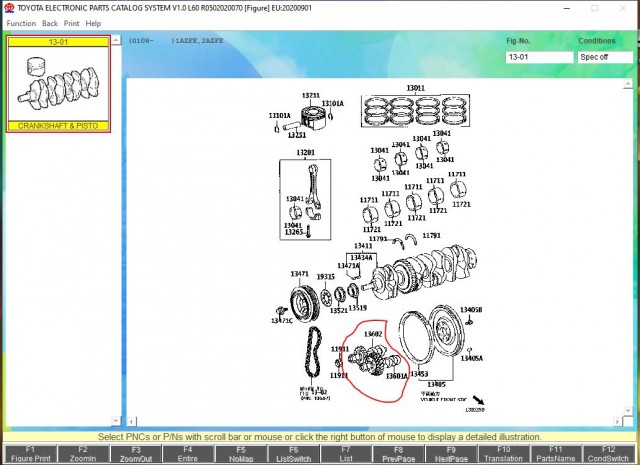The height and width of the screenshot is (465, 640).
Task: Select PNC 13411 crankshaft label
Action: (363, 246)
